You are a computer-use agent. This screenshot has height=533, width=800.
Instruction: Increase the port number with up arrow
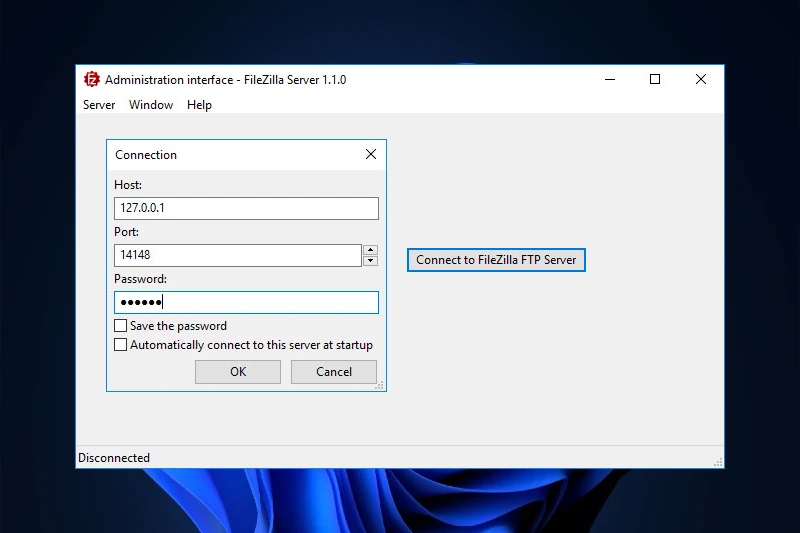[x=370, y=250]
